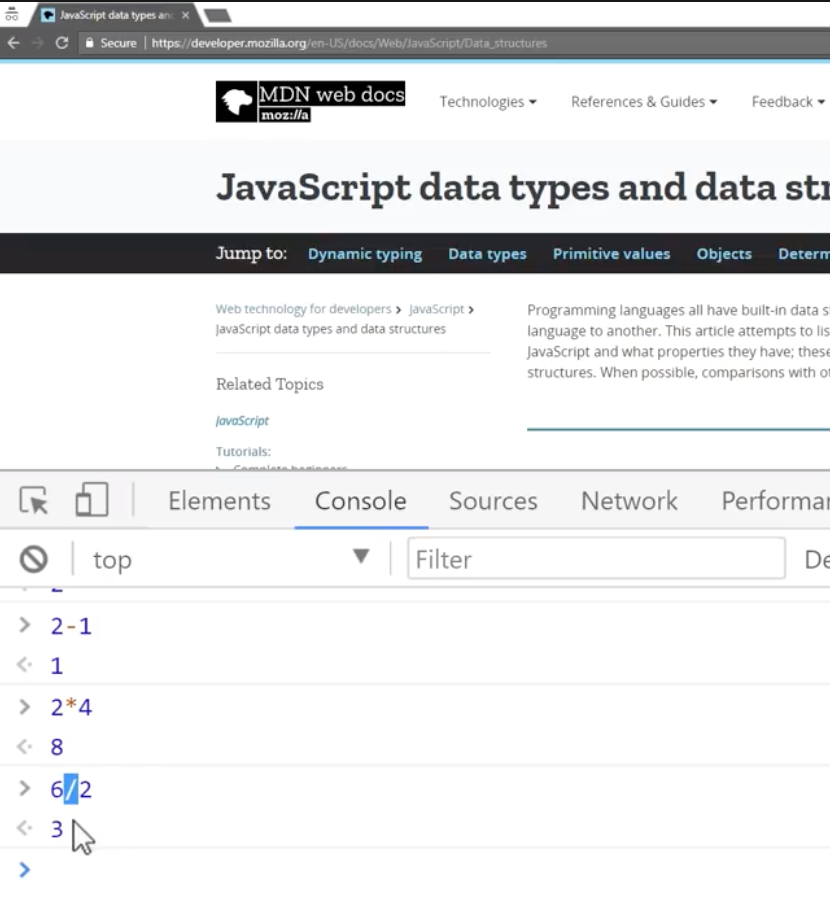This screenshot has height=900, width=830.
Task: Go back with the browser back arrow
Action: point(14,43)
